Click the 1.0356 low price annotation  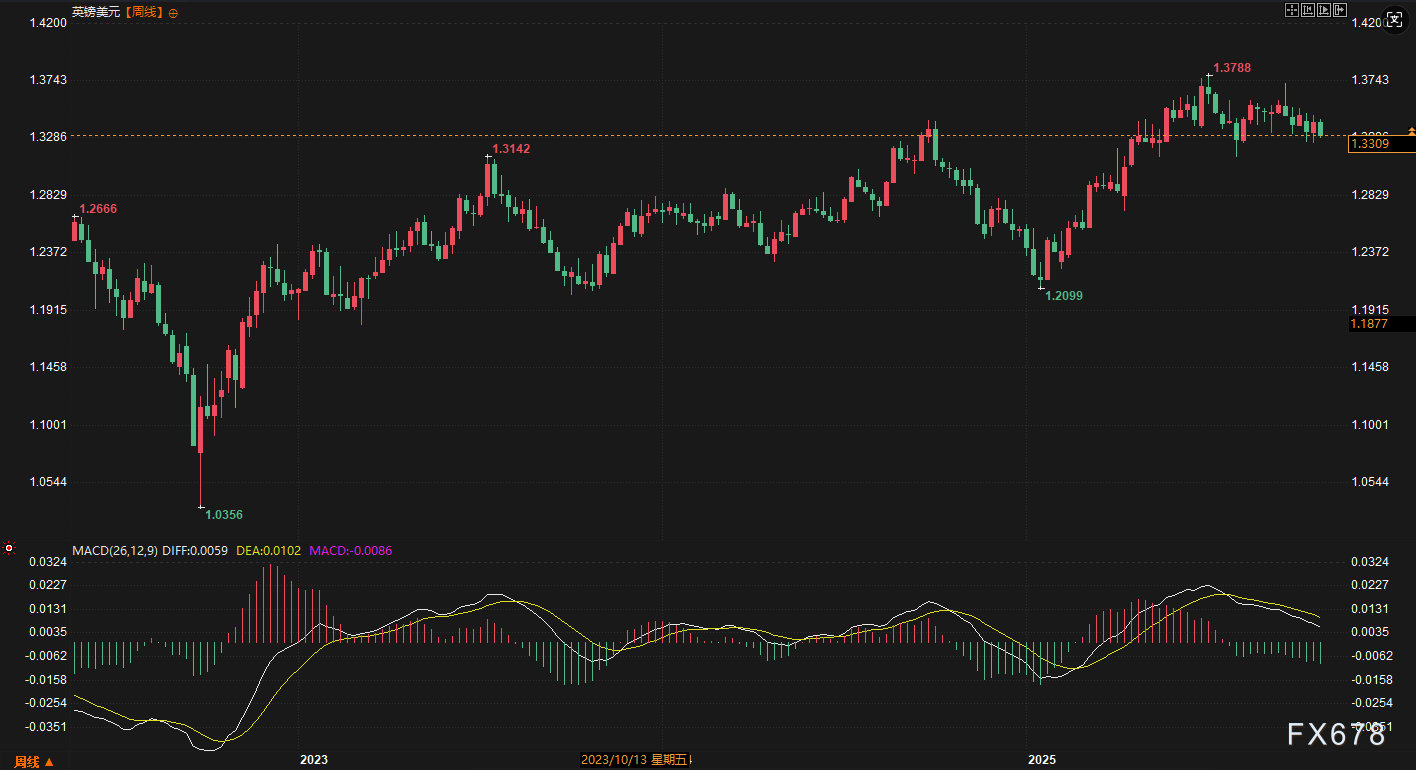coord(224,514)
